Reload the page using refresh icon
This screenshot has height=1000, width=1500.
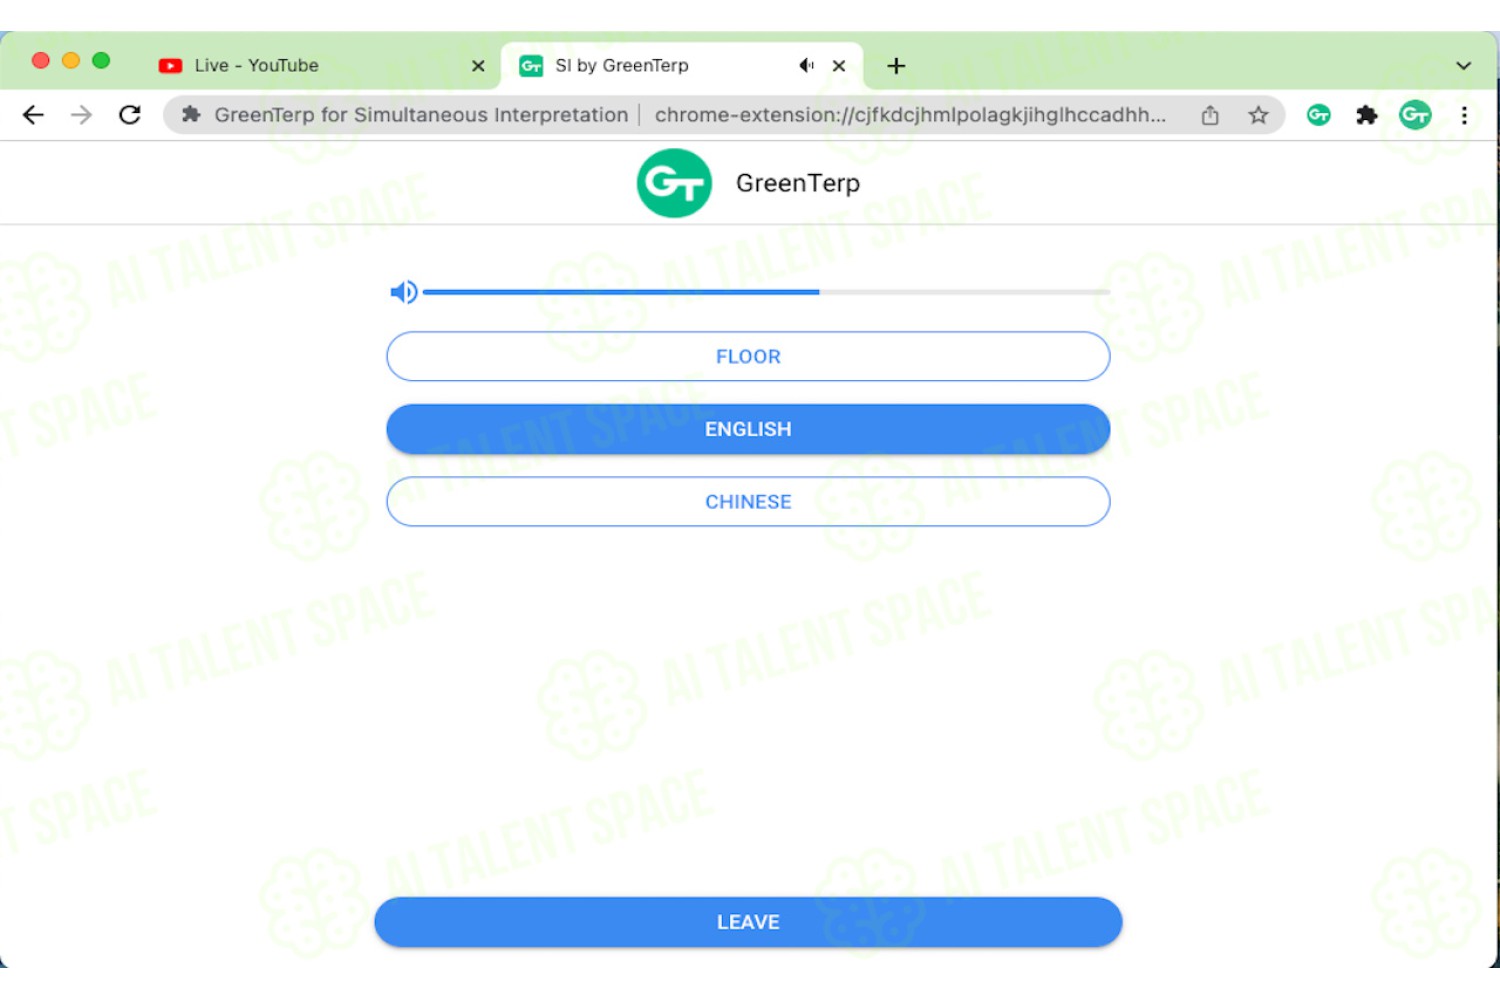(x=130, y=115)
